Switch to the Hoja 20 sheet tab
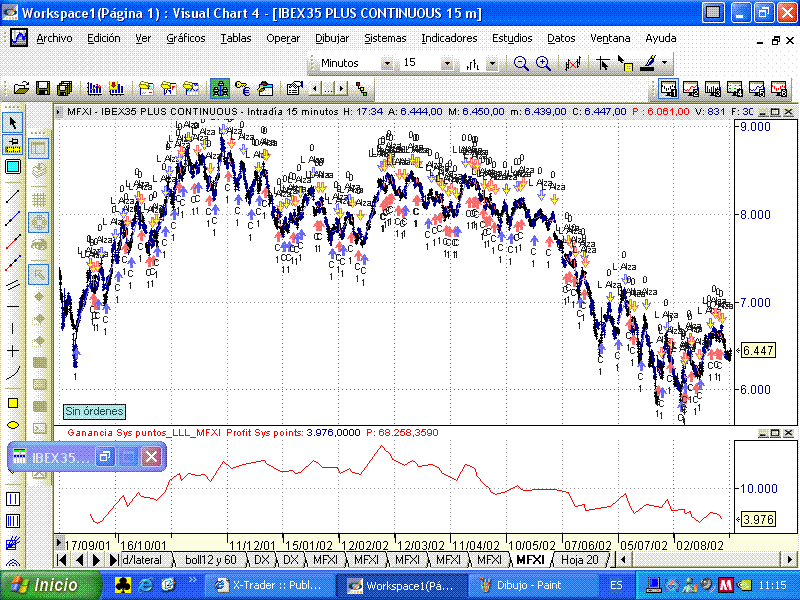The height and width of the screenshot is (600, 800). tap(580, 560)
